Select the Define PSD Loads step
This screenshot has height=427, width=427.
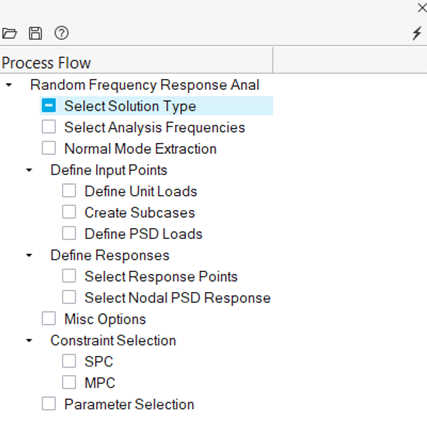(143, 234)
